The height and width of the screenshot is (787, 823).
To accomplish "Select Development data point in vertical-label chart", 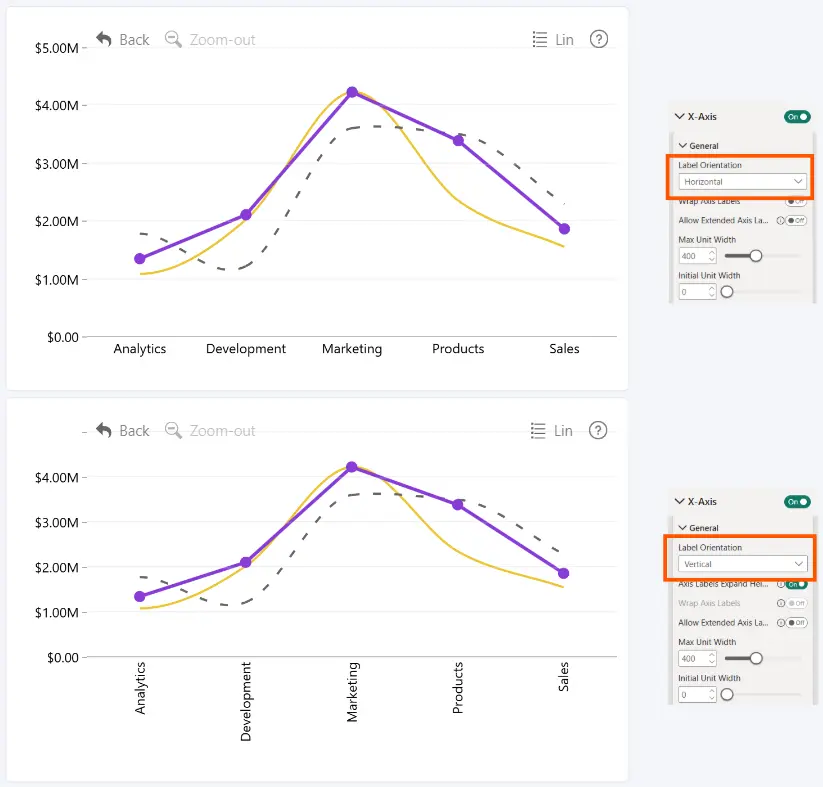I will click(x=246, y=562).
